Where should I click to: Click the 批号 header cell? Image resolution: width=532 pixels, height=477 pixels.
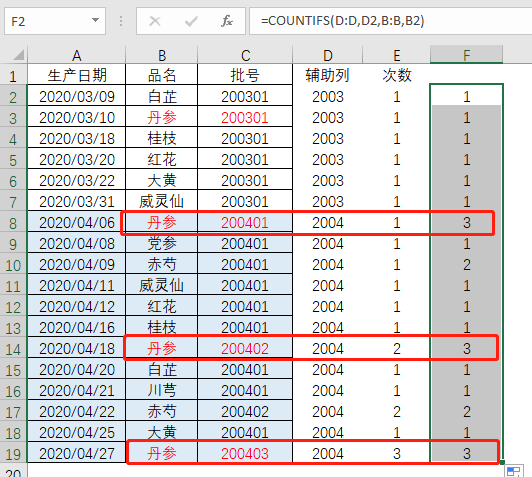(x=245, y=75)
